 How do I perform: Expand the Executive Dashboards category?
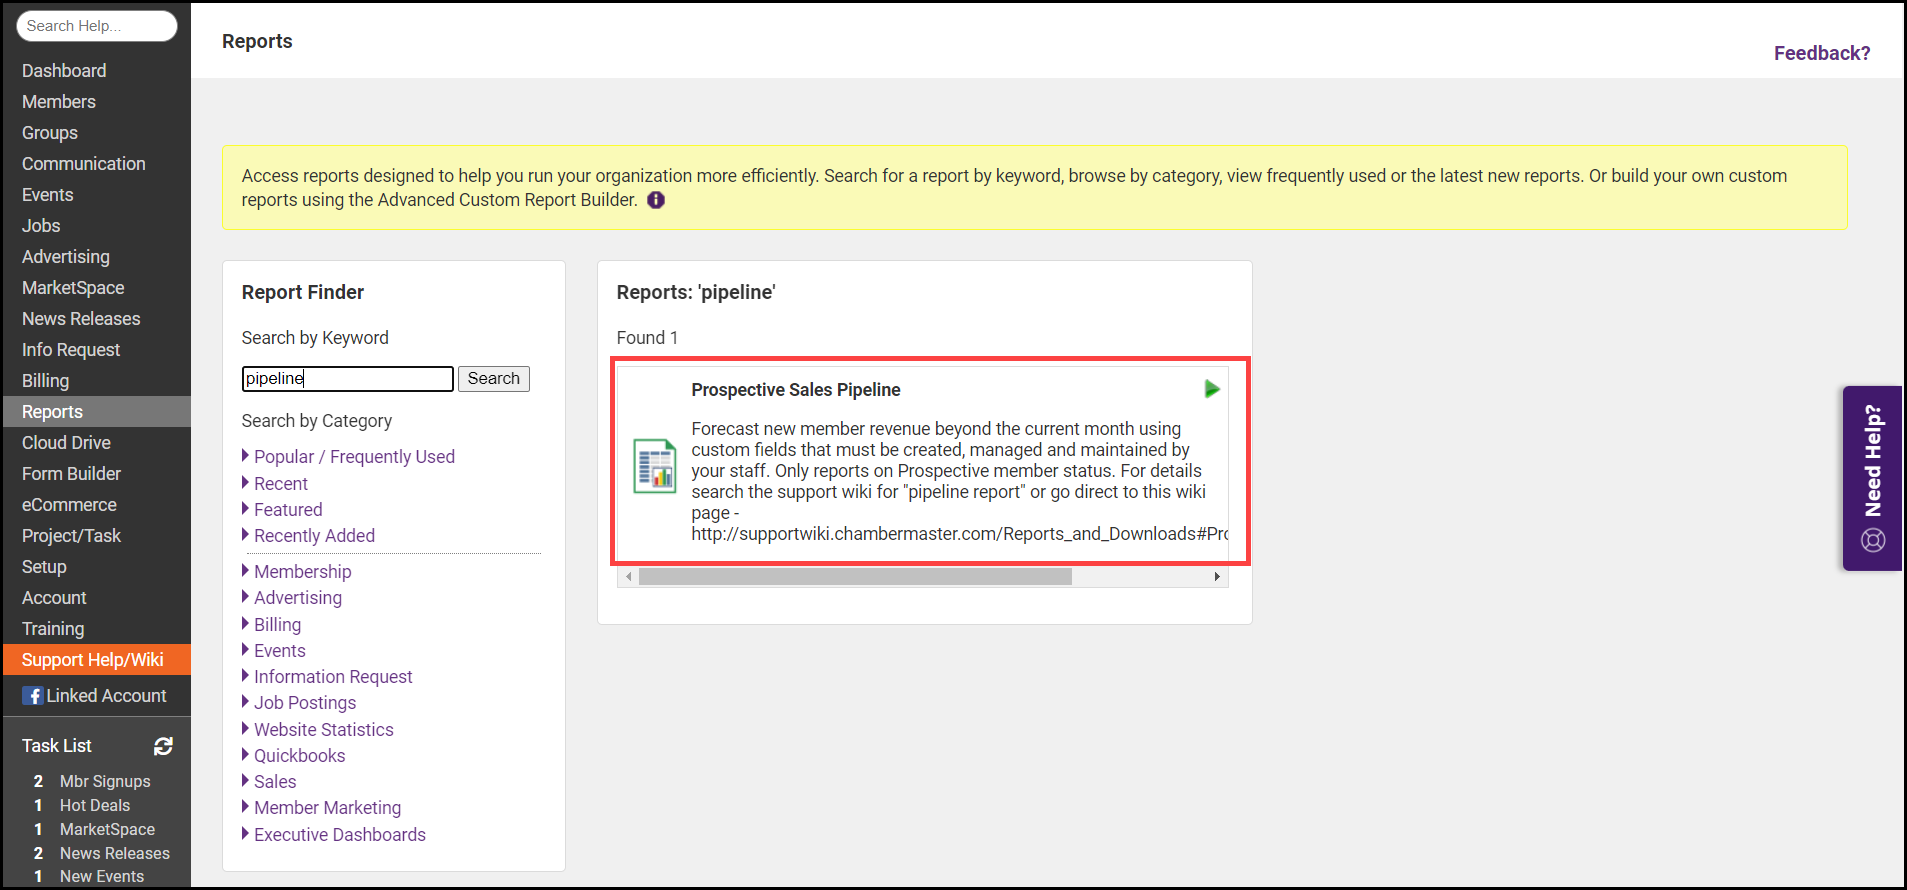pyautogui.click(x=339, y=835)
